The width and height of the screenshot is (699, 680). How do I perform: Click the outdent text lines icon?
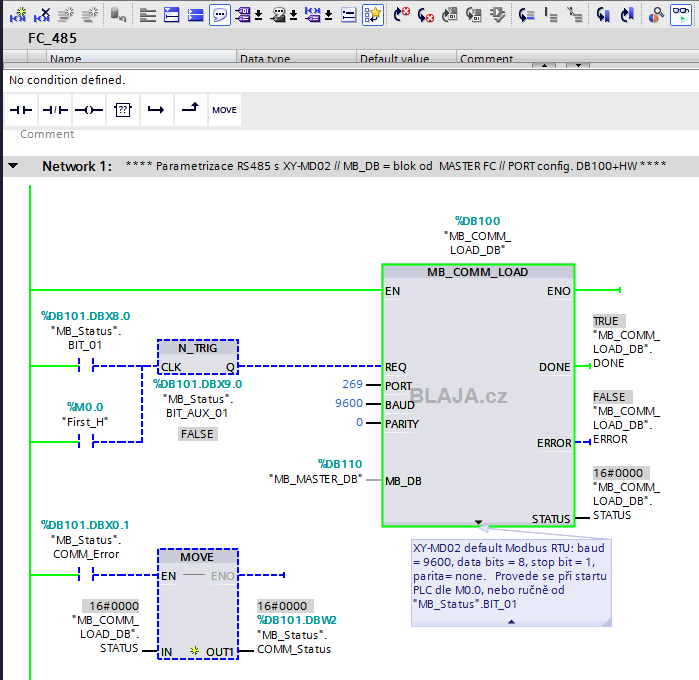tap(575, 15)
